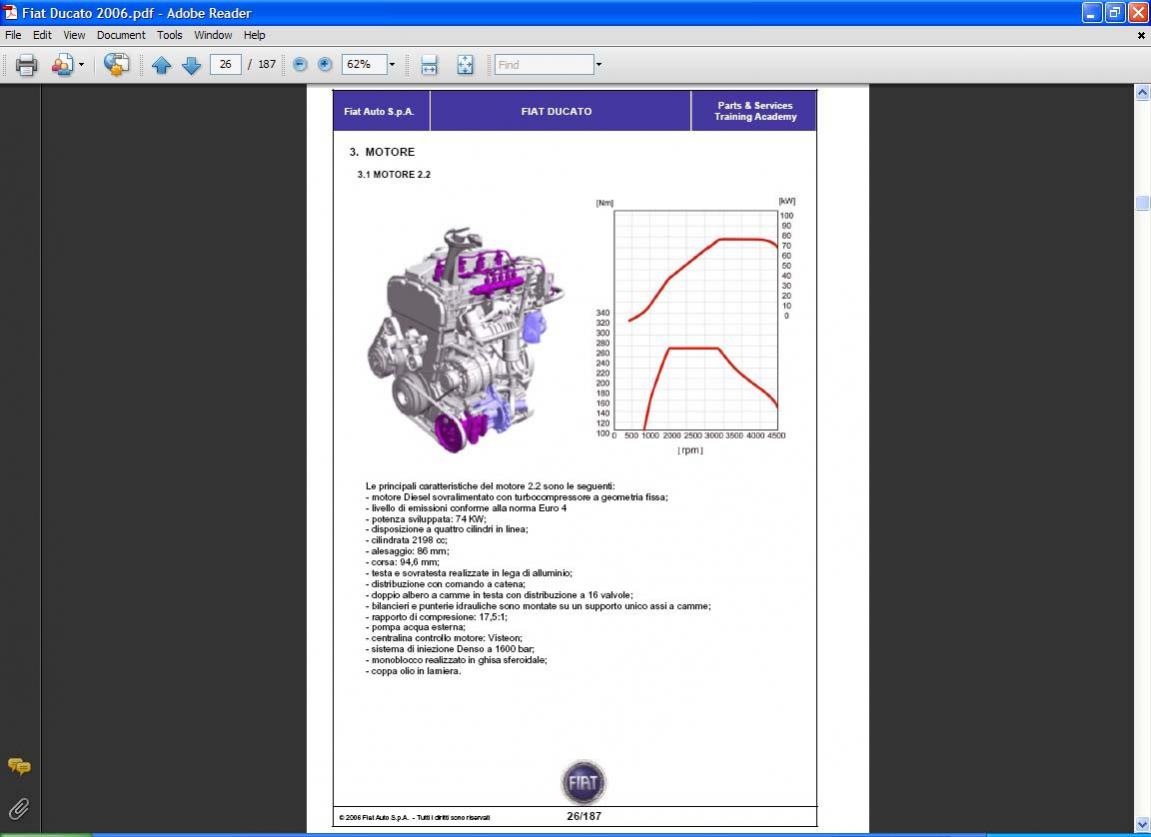Click the FIAT logo at page bottom
The width and height of the screenshot is (1151, 837).
(x=584, y=782)
